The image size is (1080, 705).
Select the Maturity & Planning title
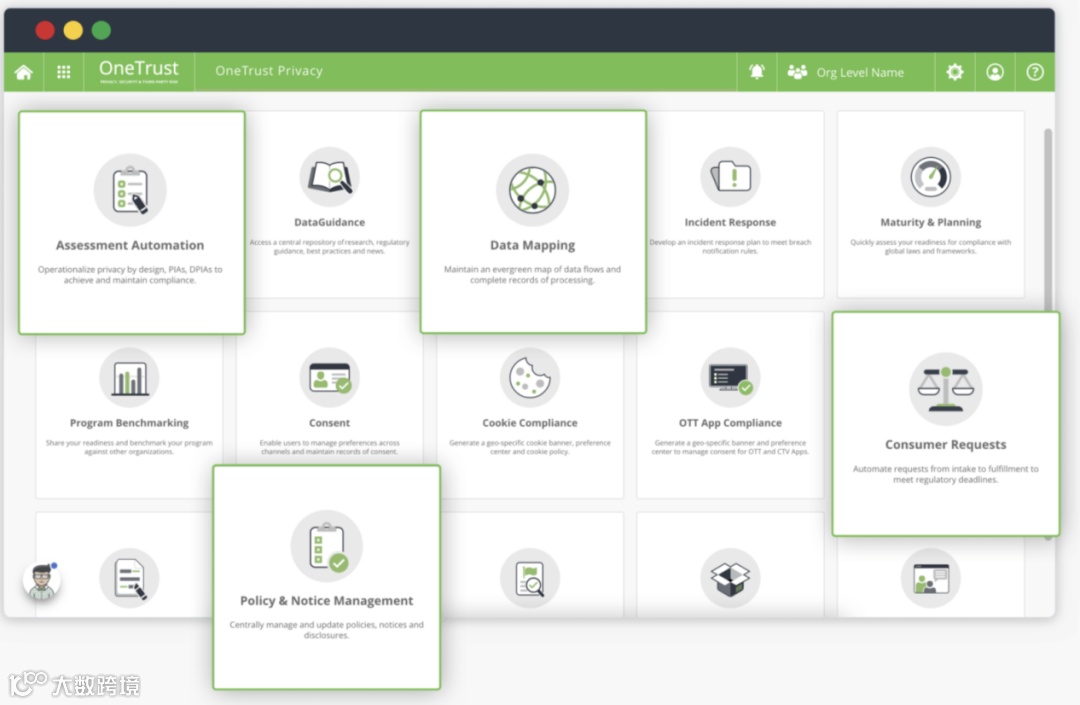tap(931, 222)
